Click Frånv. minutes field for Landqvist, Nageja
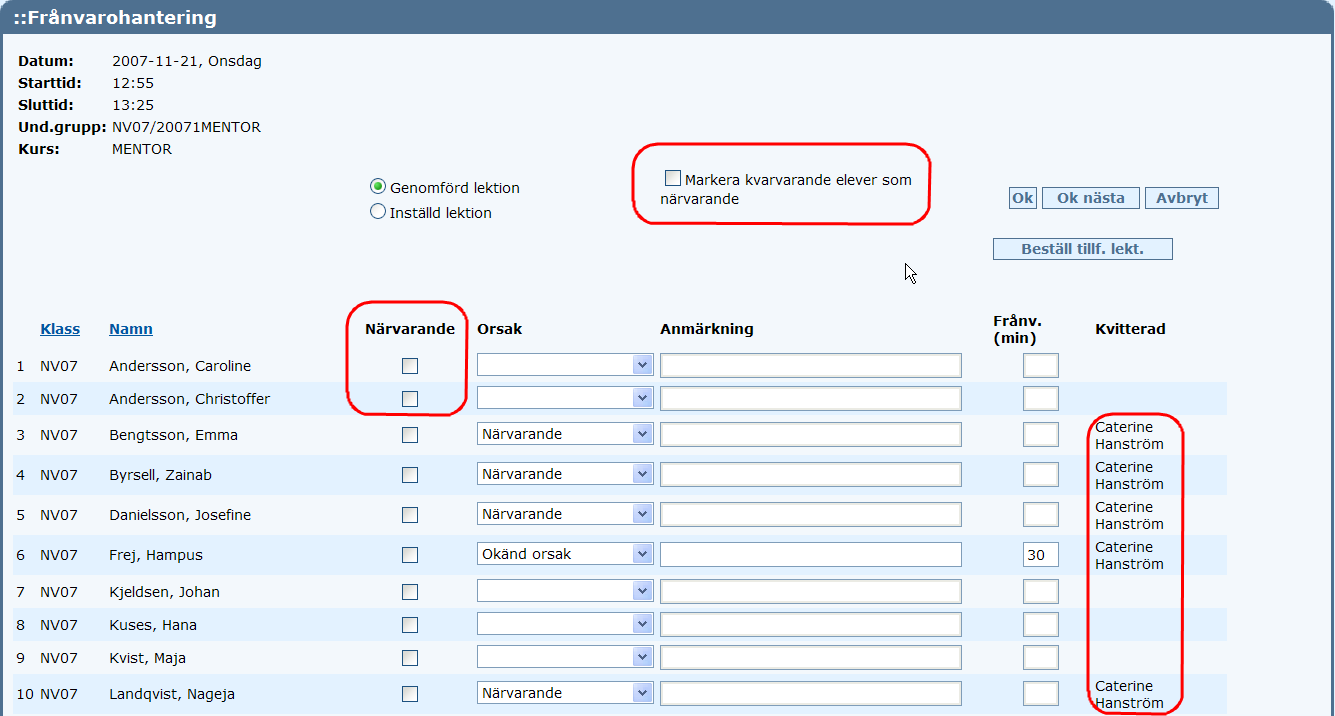This screenshot has height=716, width=1335. point(1041,693)
